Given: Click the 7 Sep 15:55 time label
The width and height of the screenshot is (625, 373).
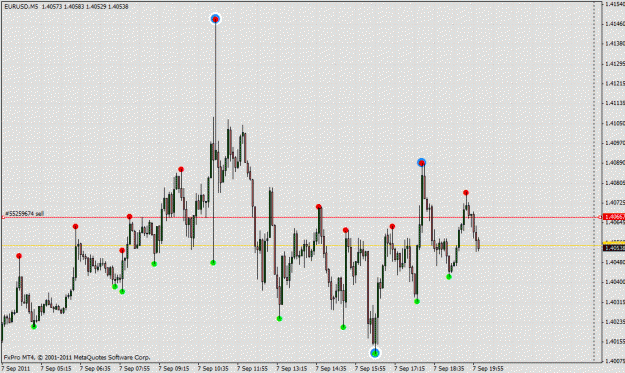Looking at the screenshot, I should pos(370,369).
